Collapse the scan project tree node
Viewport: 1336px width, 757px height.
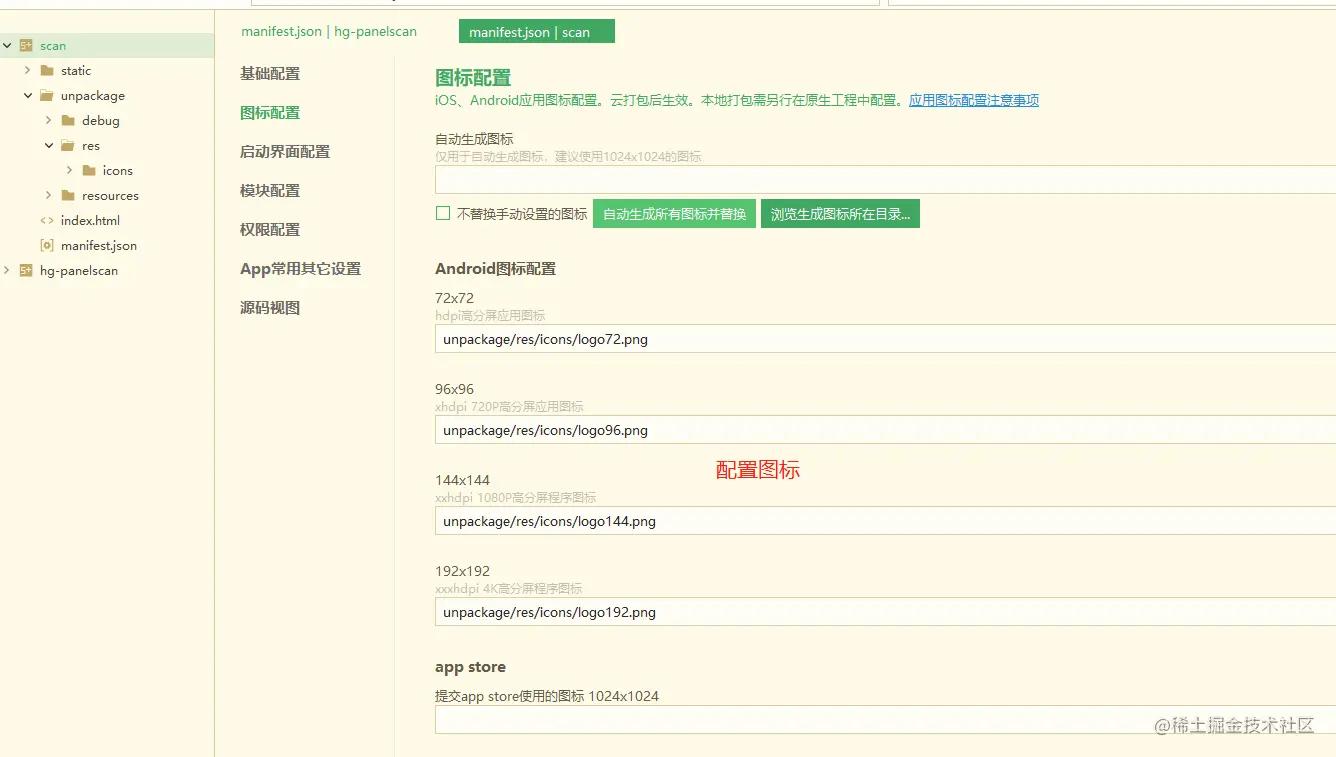click(7, 46)
